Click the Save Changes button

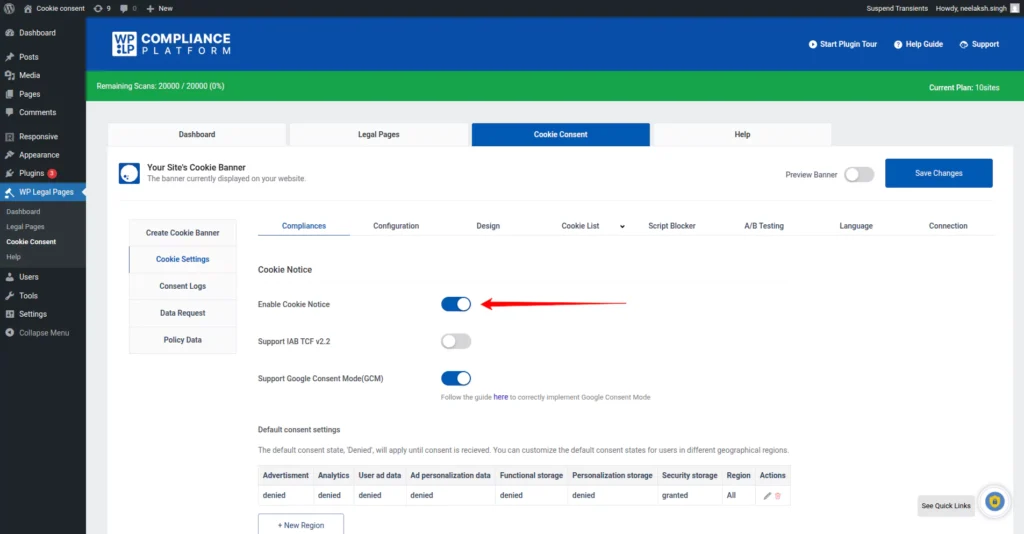coord(938,173)
